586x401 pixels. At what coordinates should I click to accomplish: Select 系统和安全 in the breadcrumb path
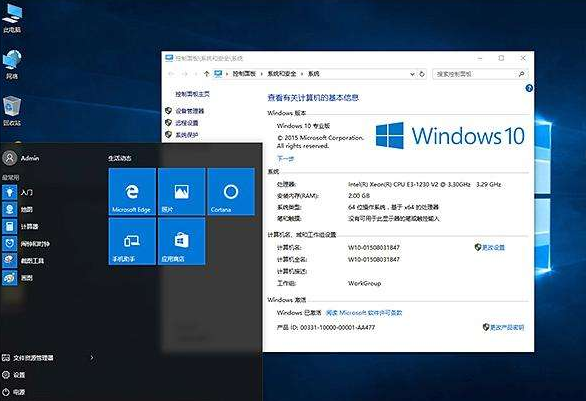click(281, 74)
